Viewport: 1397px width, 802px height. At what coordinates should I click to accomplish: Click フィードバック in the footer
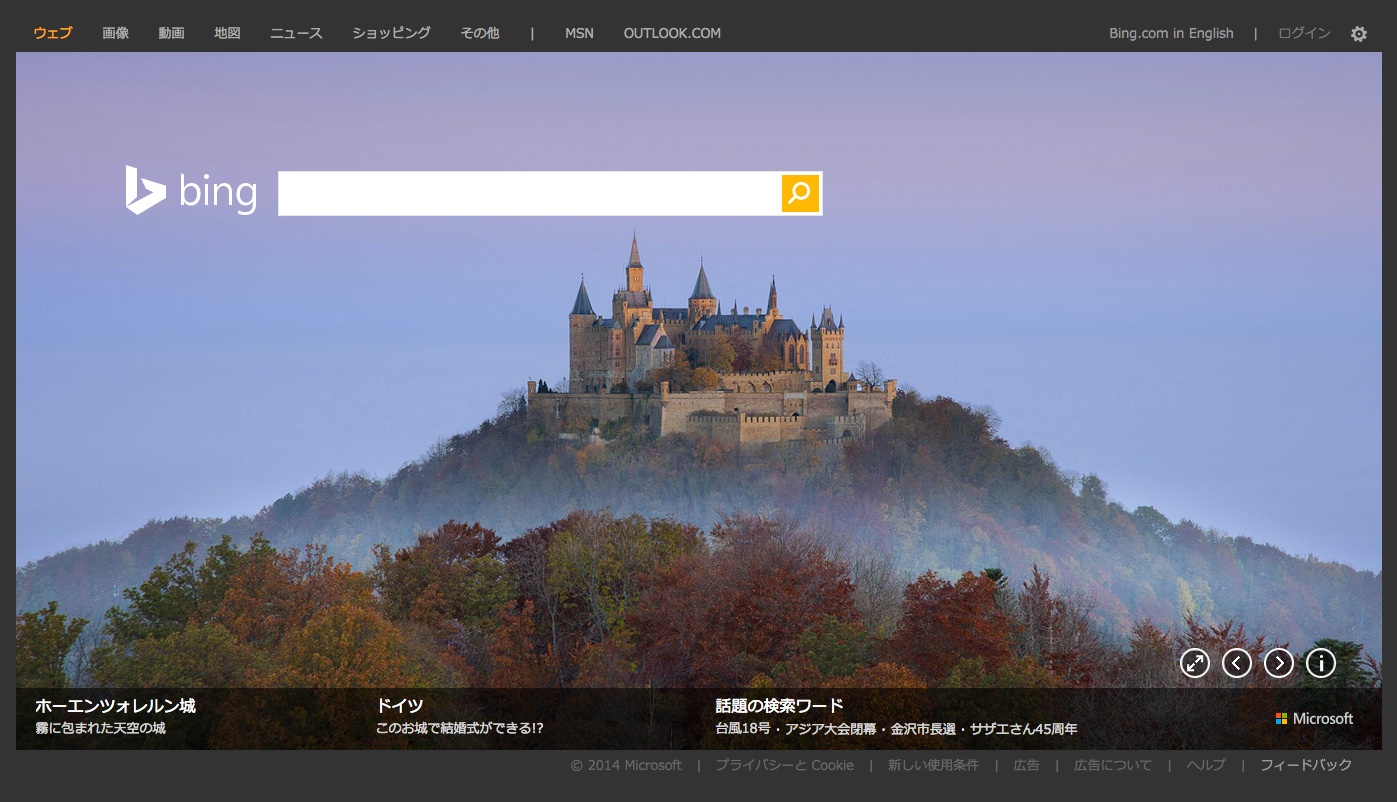1306,765
